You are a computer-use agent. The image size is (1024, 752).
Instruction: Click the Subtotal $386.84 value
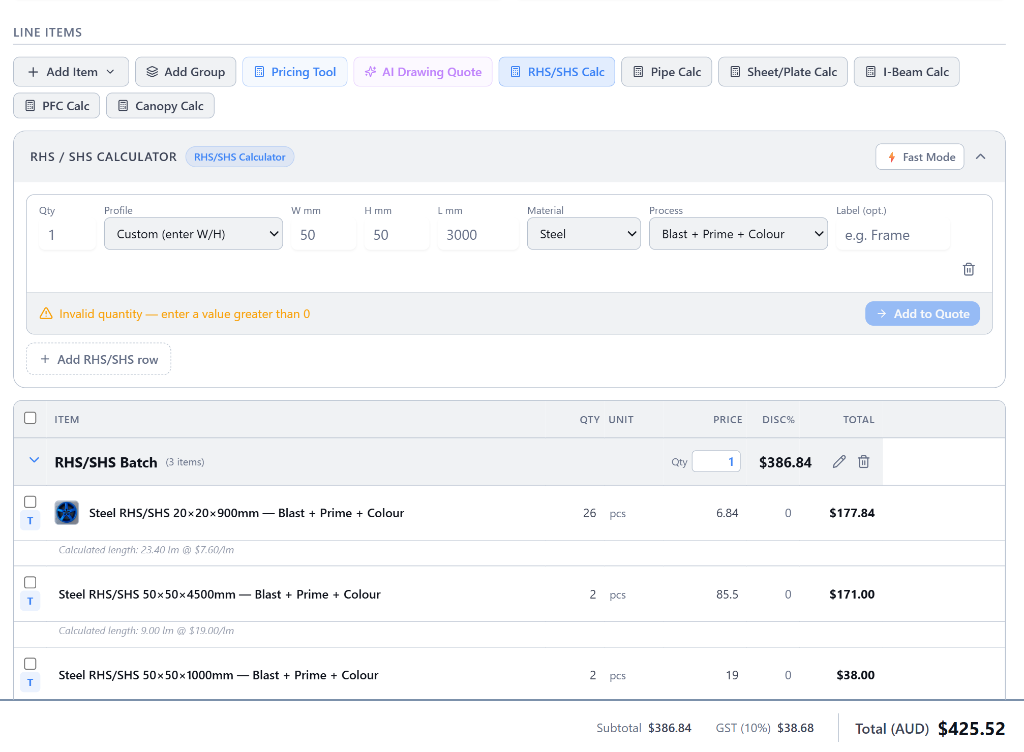click(x=669, y=728)
